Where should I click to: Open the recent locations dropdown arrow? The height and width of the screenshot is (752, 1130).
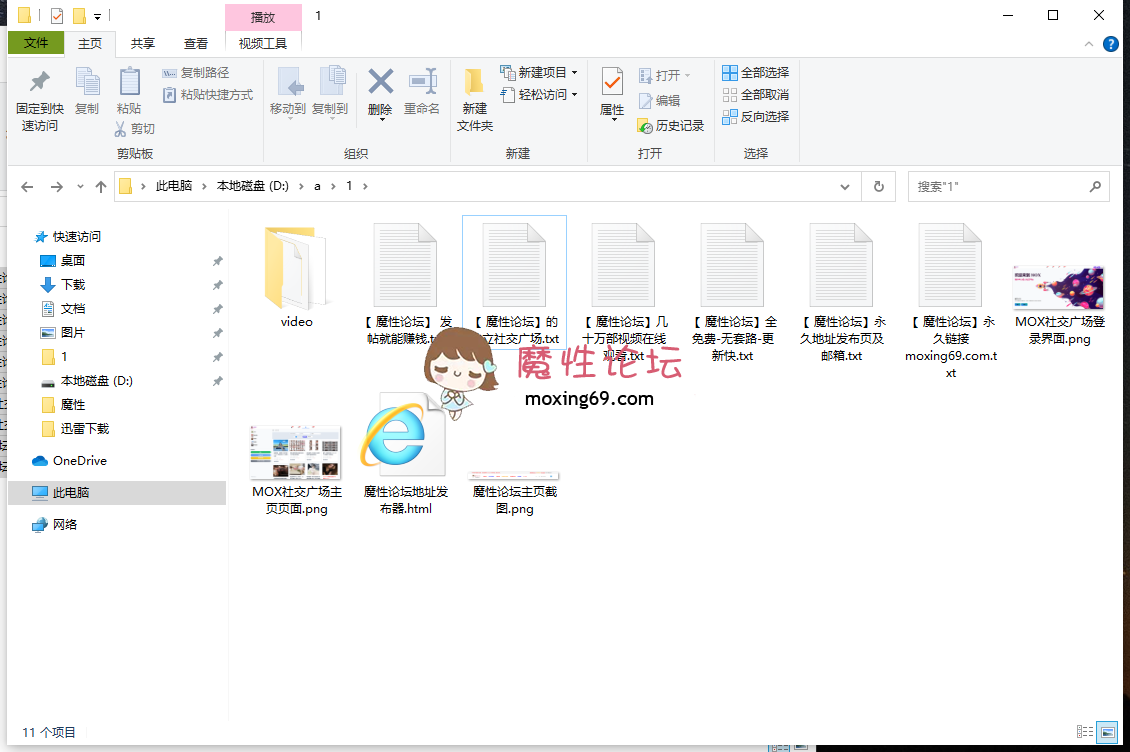point(80,187)
